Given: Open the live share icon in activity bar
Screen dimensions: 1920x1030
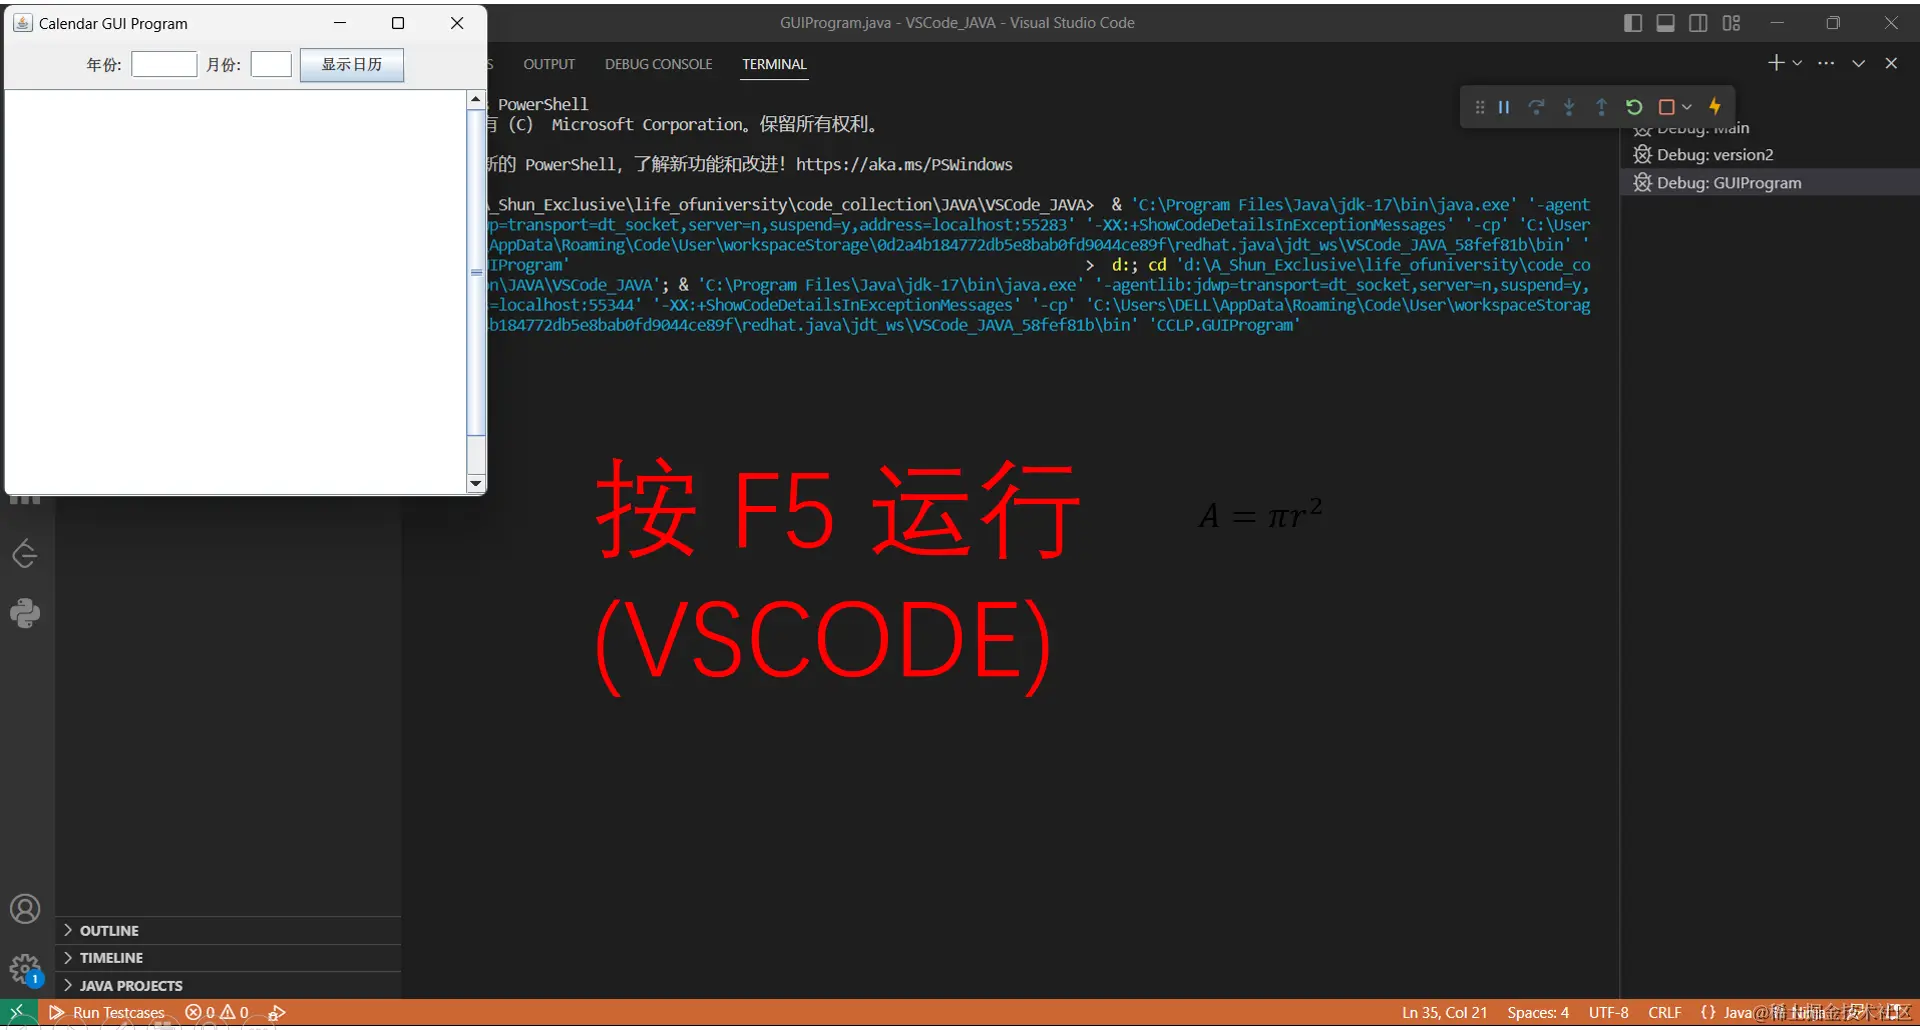Looking at the screenshot, I should coord(25,554).
